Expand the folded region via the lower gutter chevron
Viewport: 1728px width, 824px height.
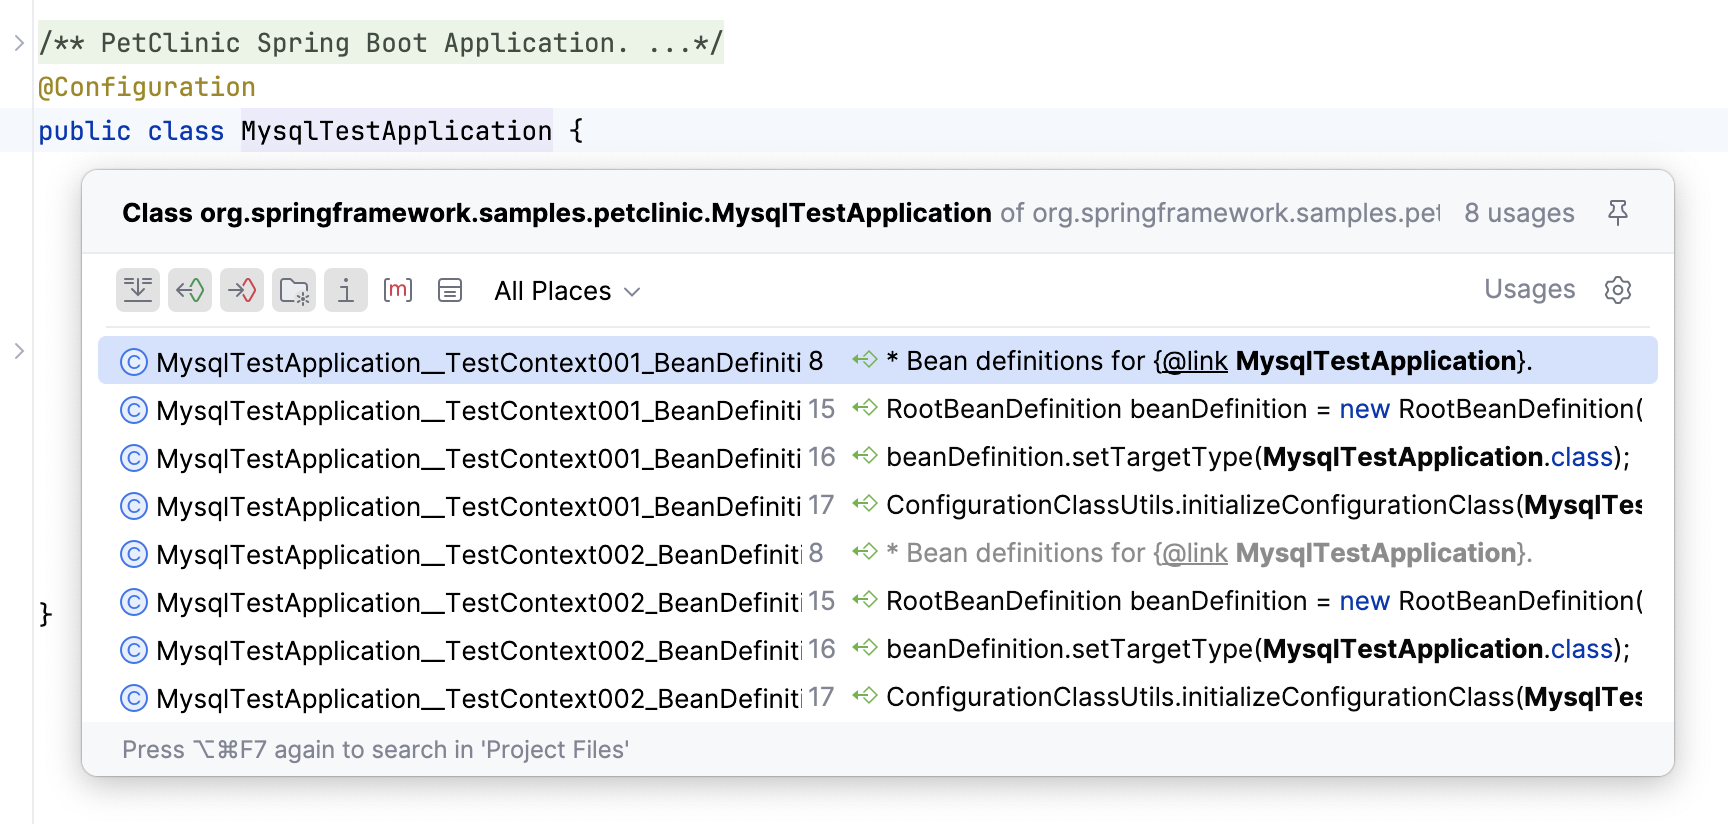coord(19,351)
